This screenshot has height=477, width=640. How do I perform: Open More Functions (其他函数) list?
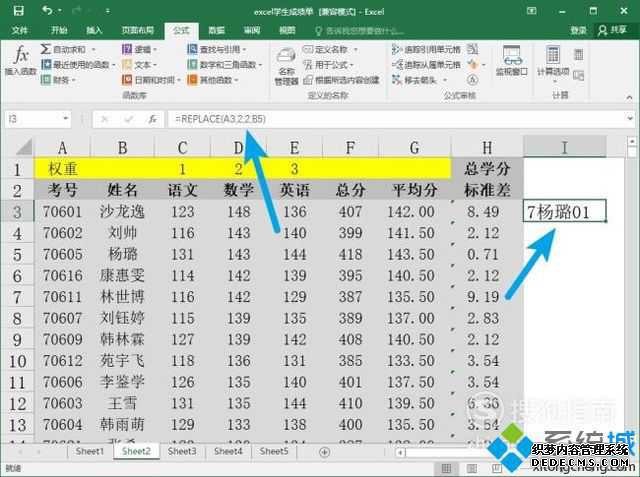click(x=213, y=80)
